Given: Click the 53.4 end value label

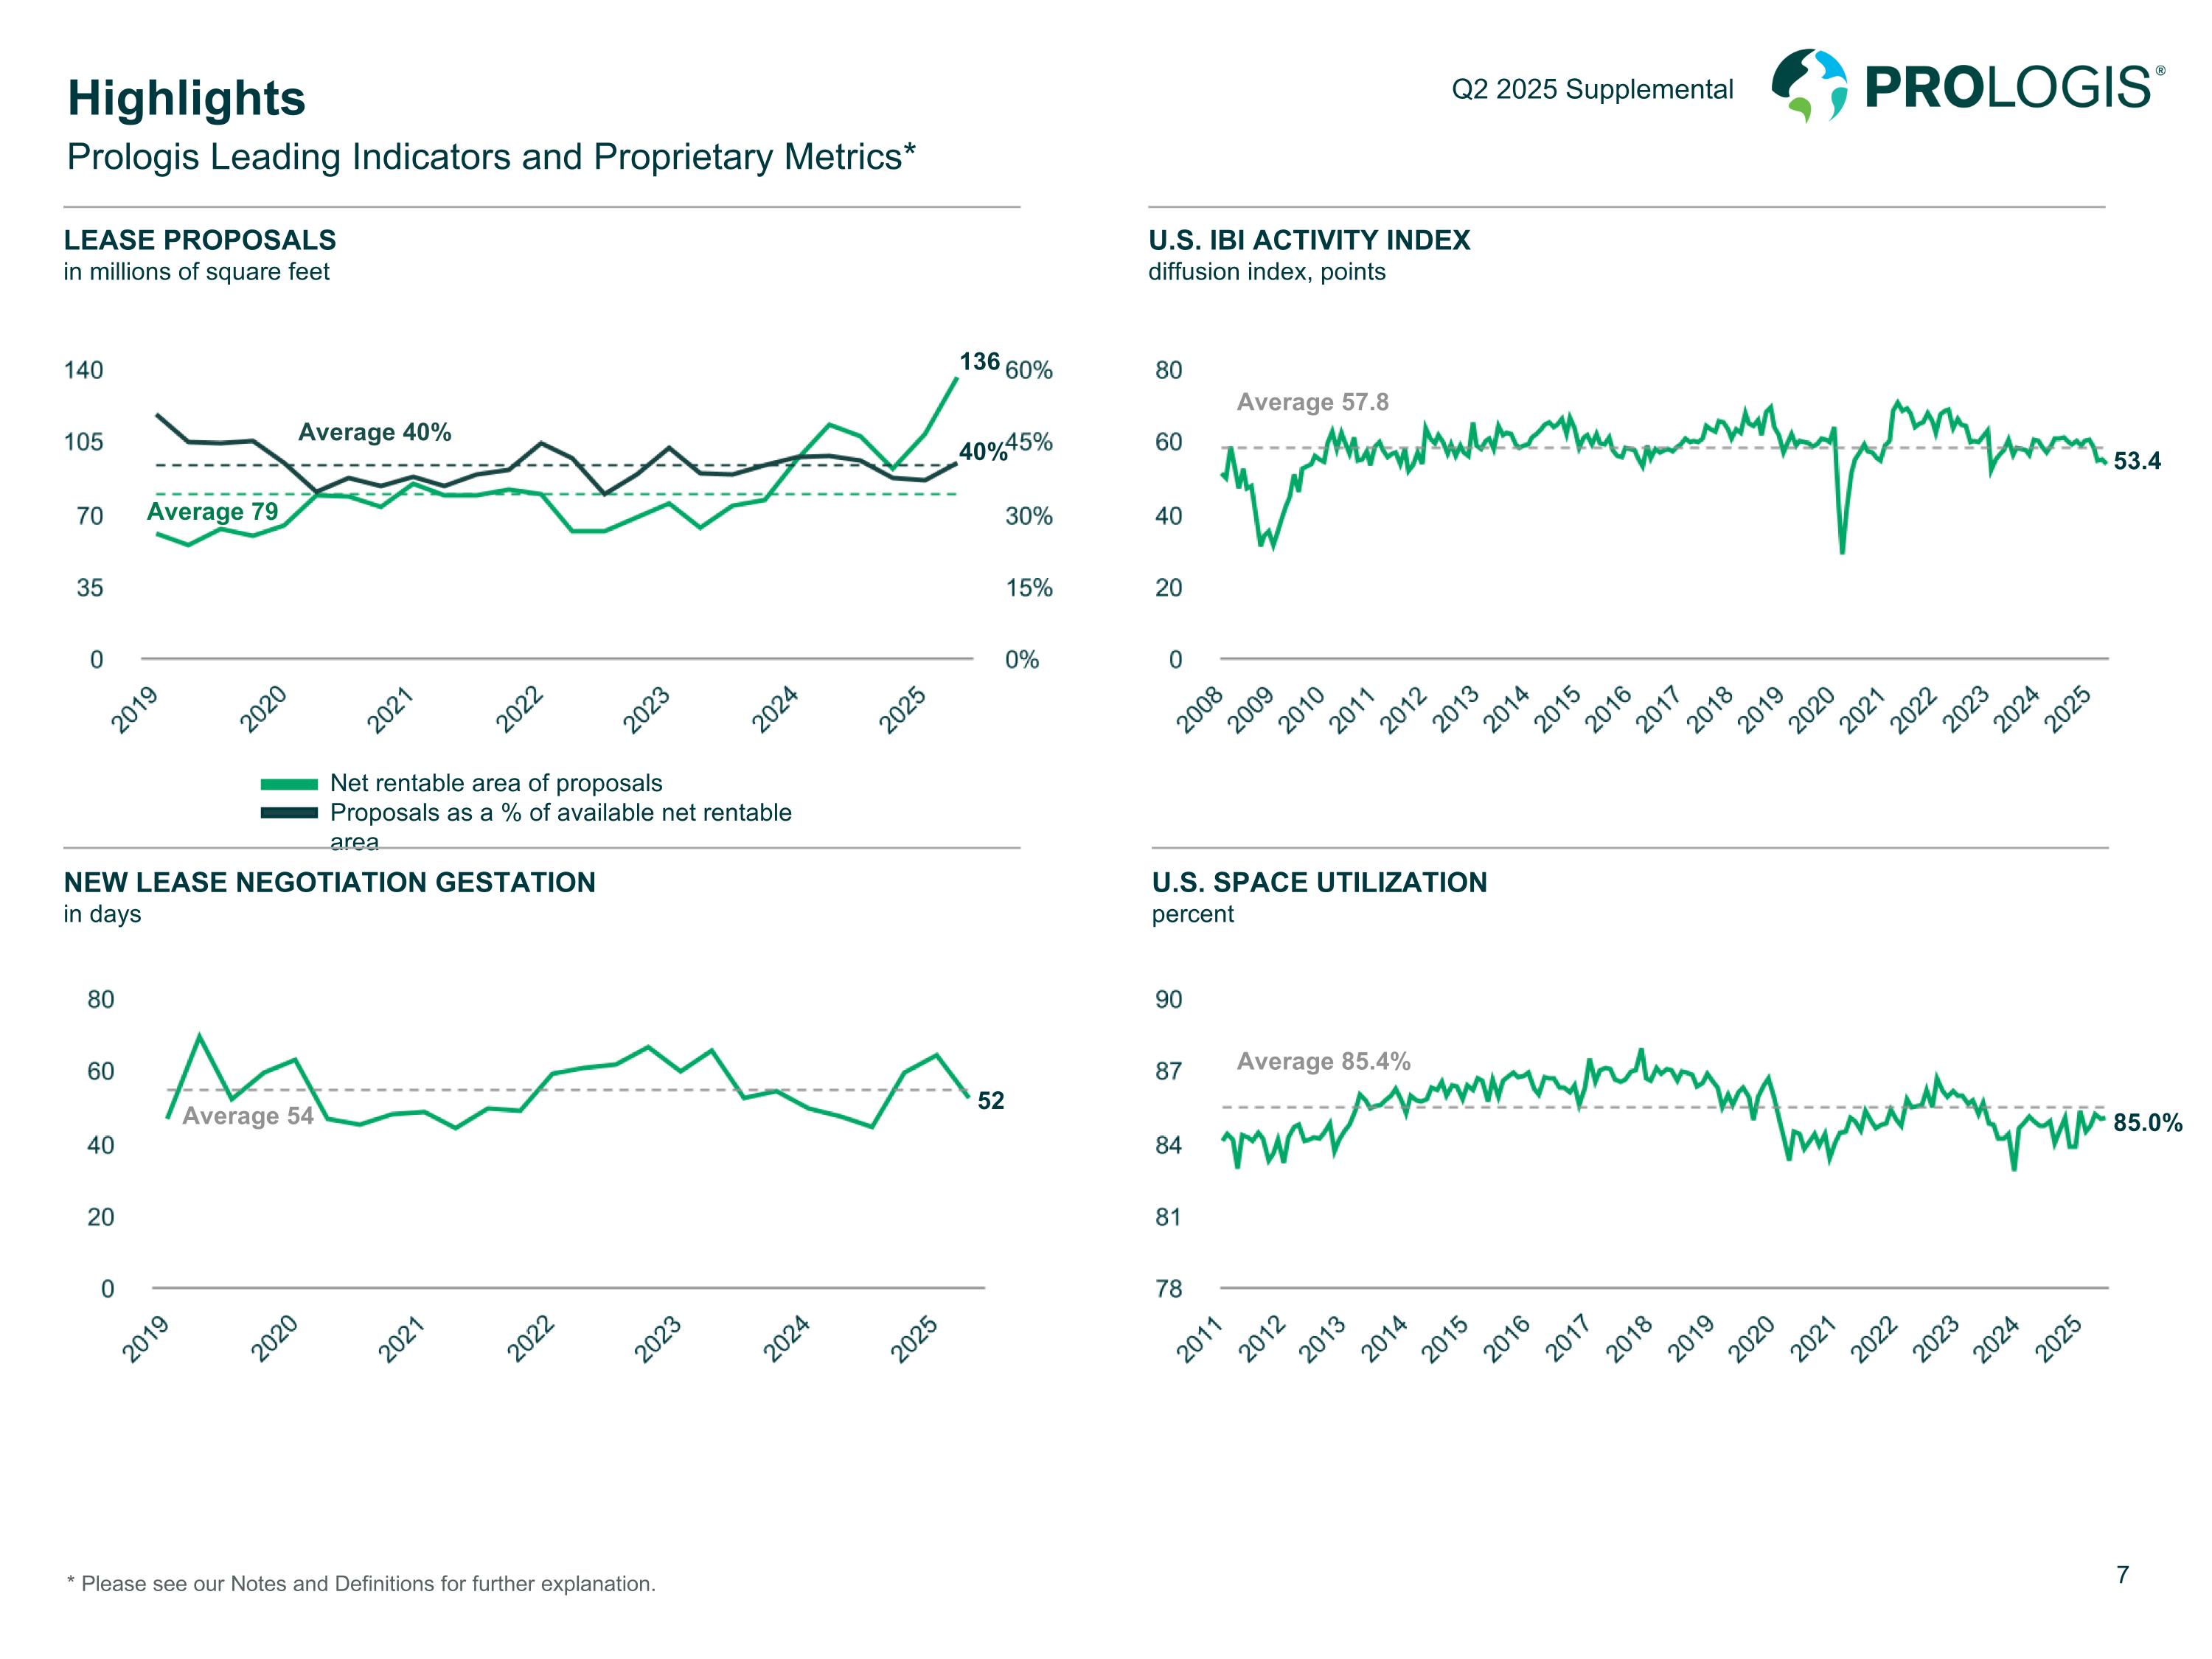Looking at the screenshot, I should pos(2136,461).
